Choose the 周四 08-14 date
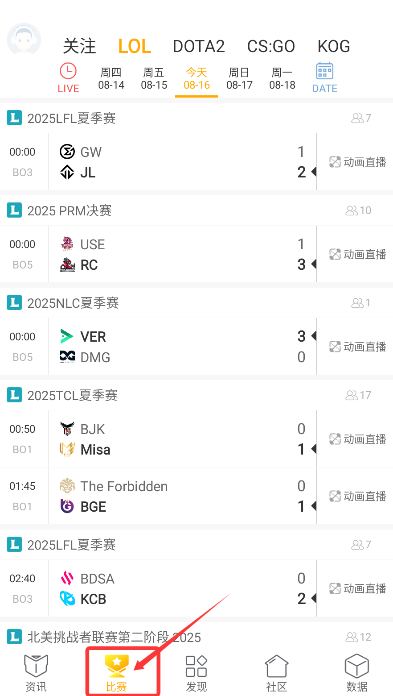This screenshot has height=696, width=393. click(x=111, y=79)
